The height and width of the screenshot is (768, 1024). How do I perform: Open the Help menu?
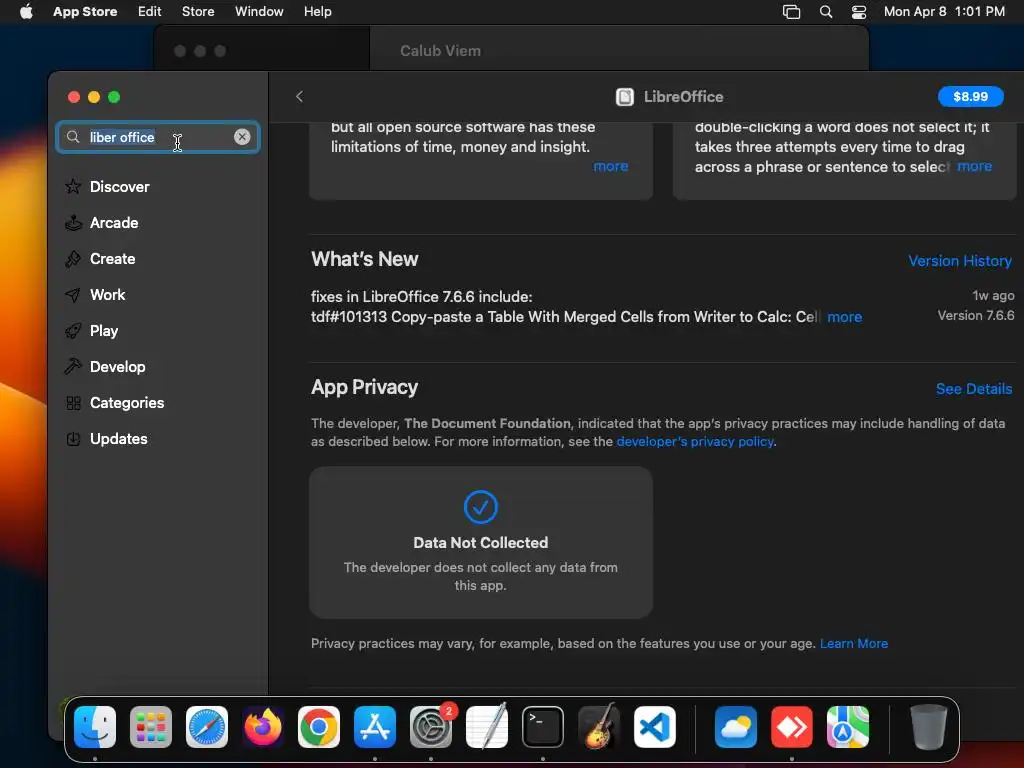tap(317, 11)
